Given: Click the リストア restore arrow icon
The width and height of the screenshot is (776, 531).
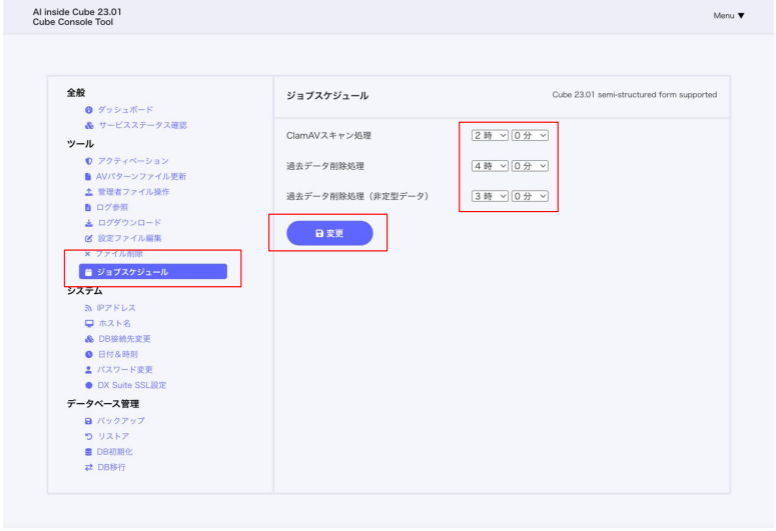Looking at the screenshot, I should point(89,436).
